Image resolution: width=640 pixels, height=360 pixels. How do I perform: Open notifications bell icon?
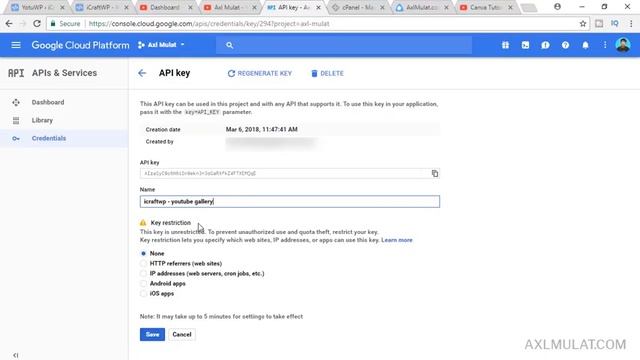tap(585, 45)
